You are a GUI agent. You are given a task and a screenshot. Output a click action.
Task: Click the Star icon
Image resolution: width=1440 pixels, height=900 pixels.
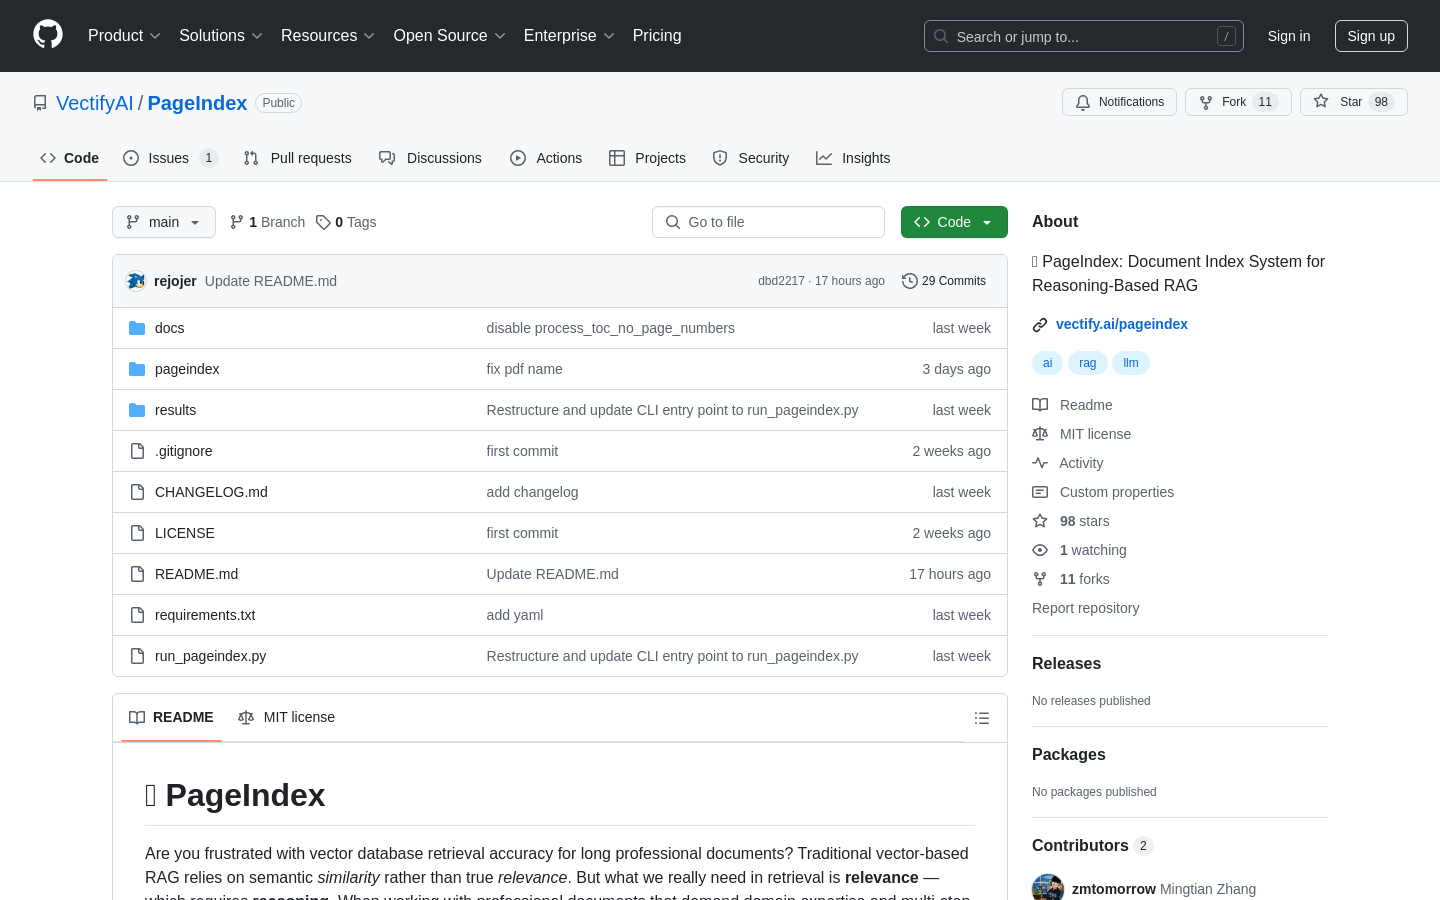pos(1321,102)
